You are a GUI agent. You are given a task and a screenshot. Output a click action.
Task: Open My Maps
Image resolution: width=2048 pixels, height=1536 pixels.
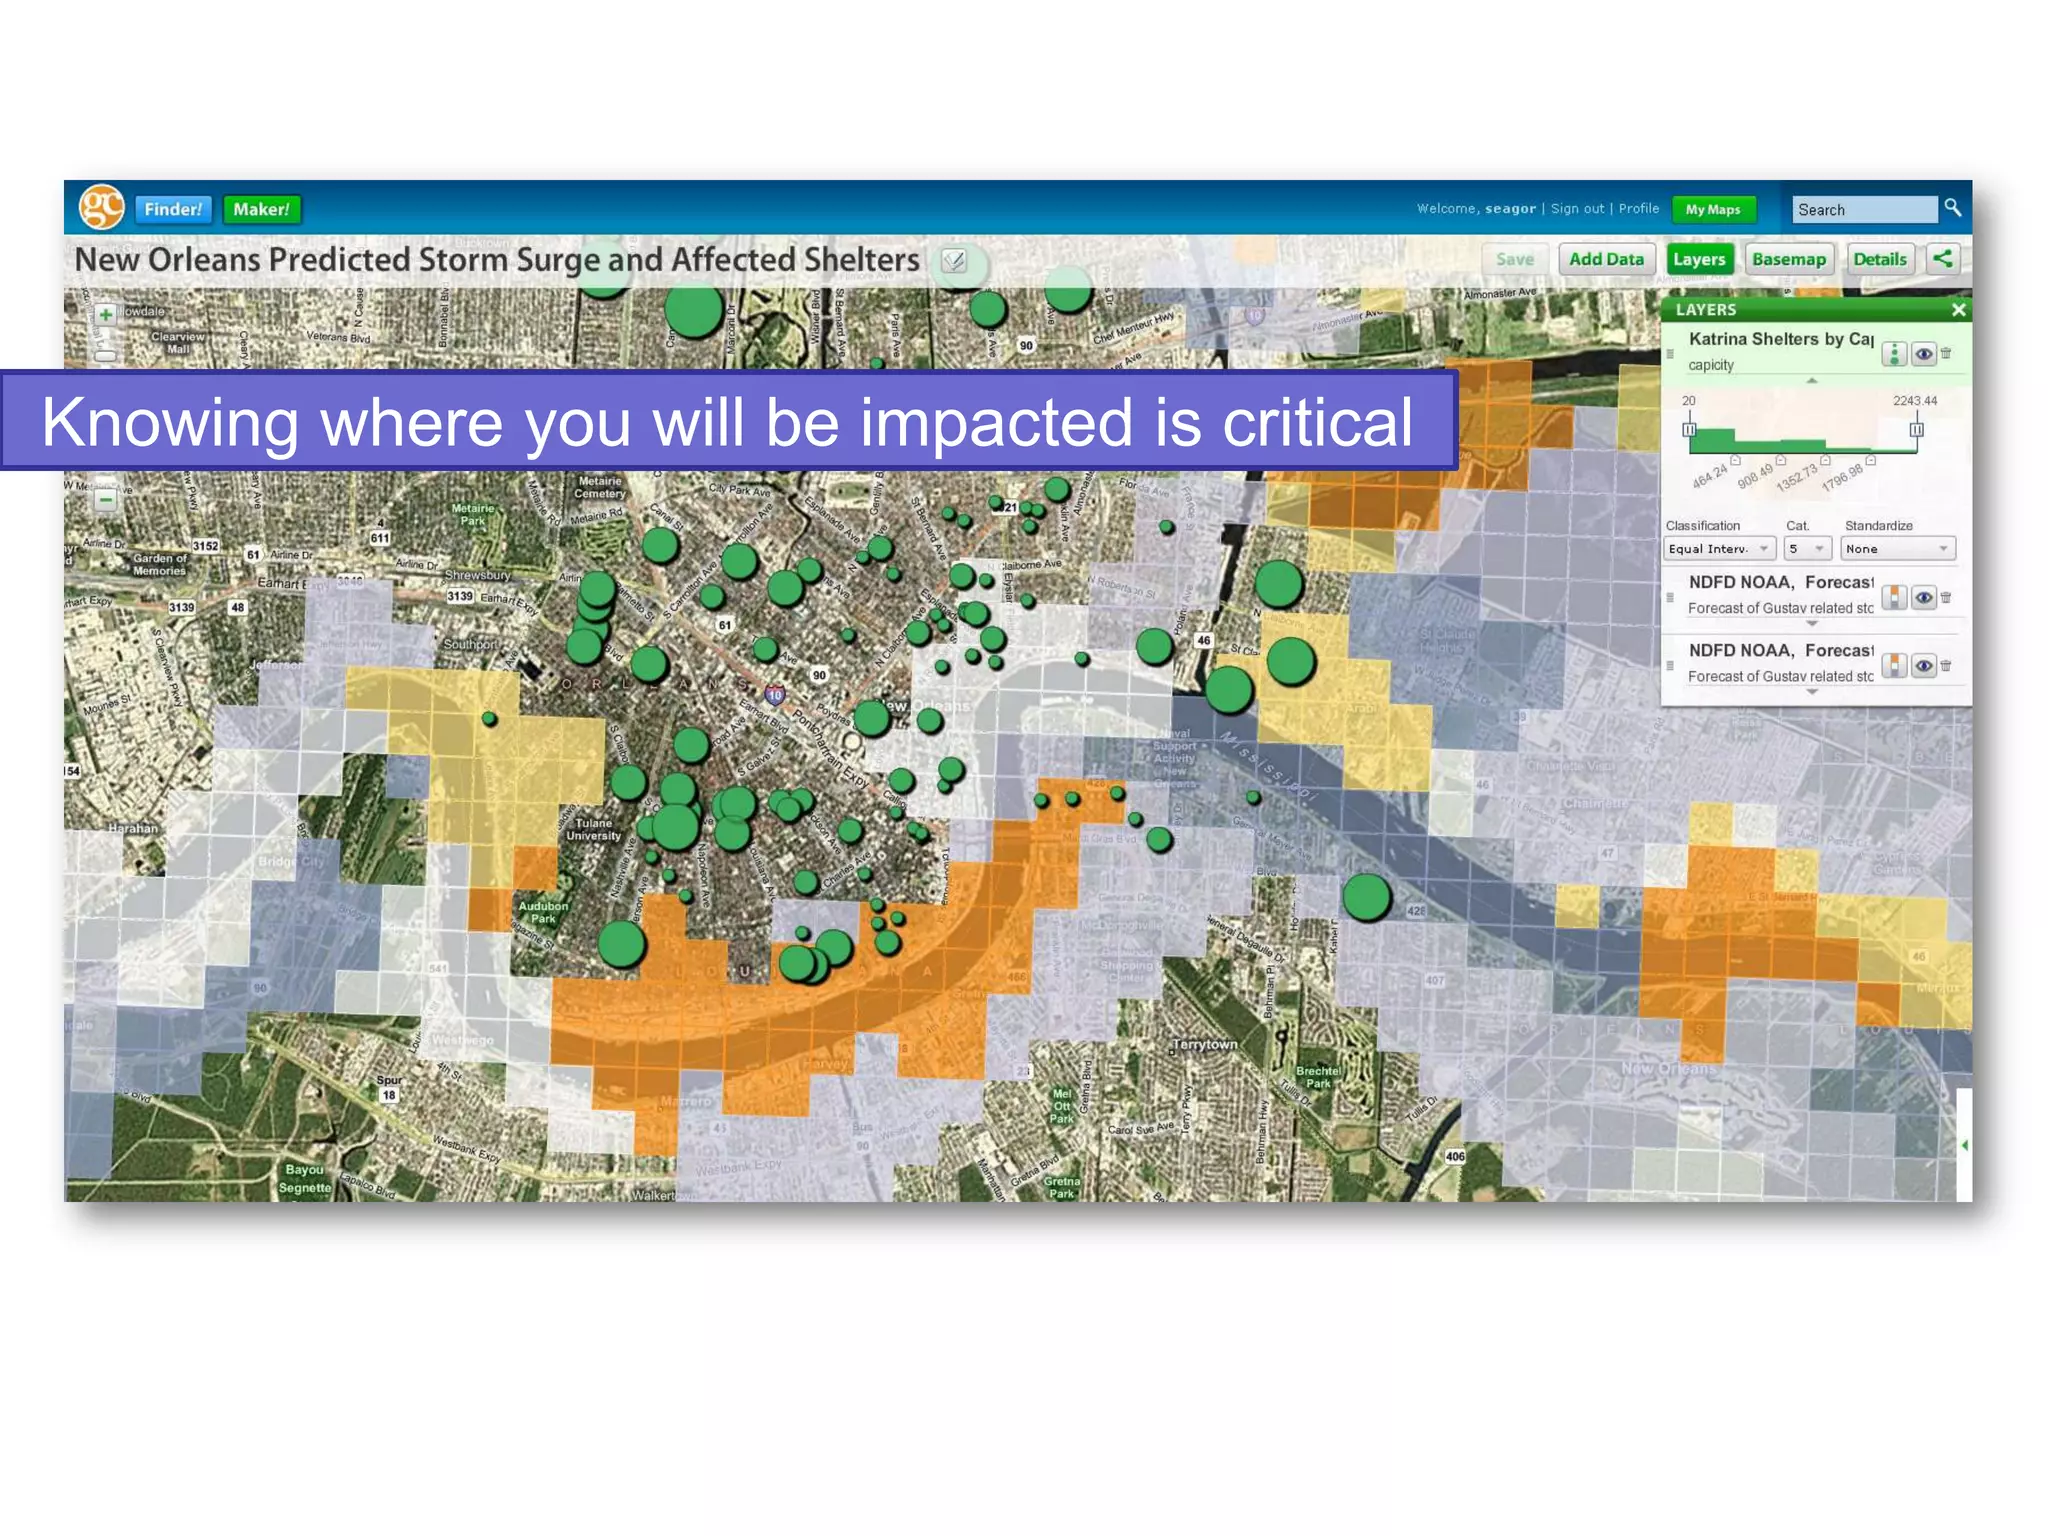1713,209
